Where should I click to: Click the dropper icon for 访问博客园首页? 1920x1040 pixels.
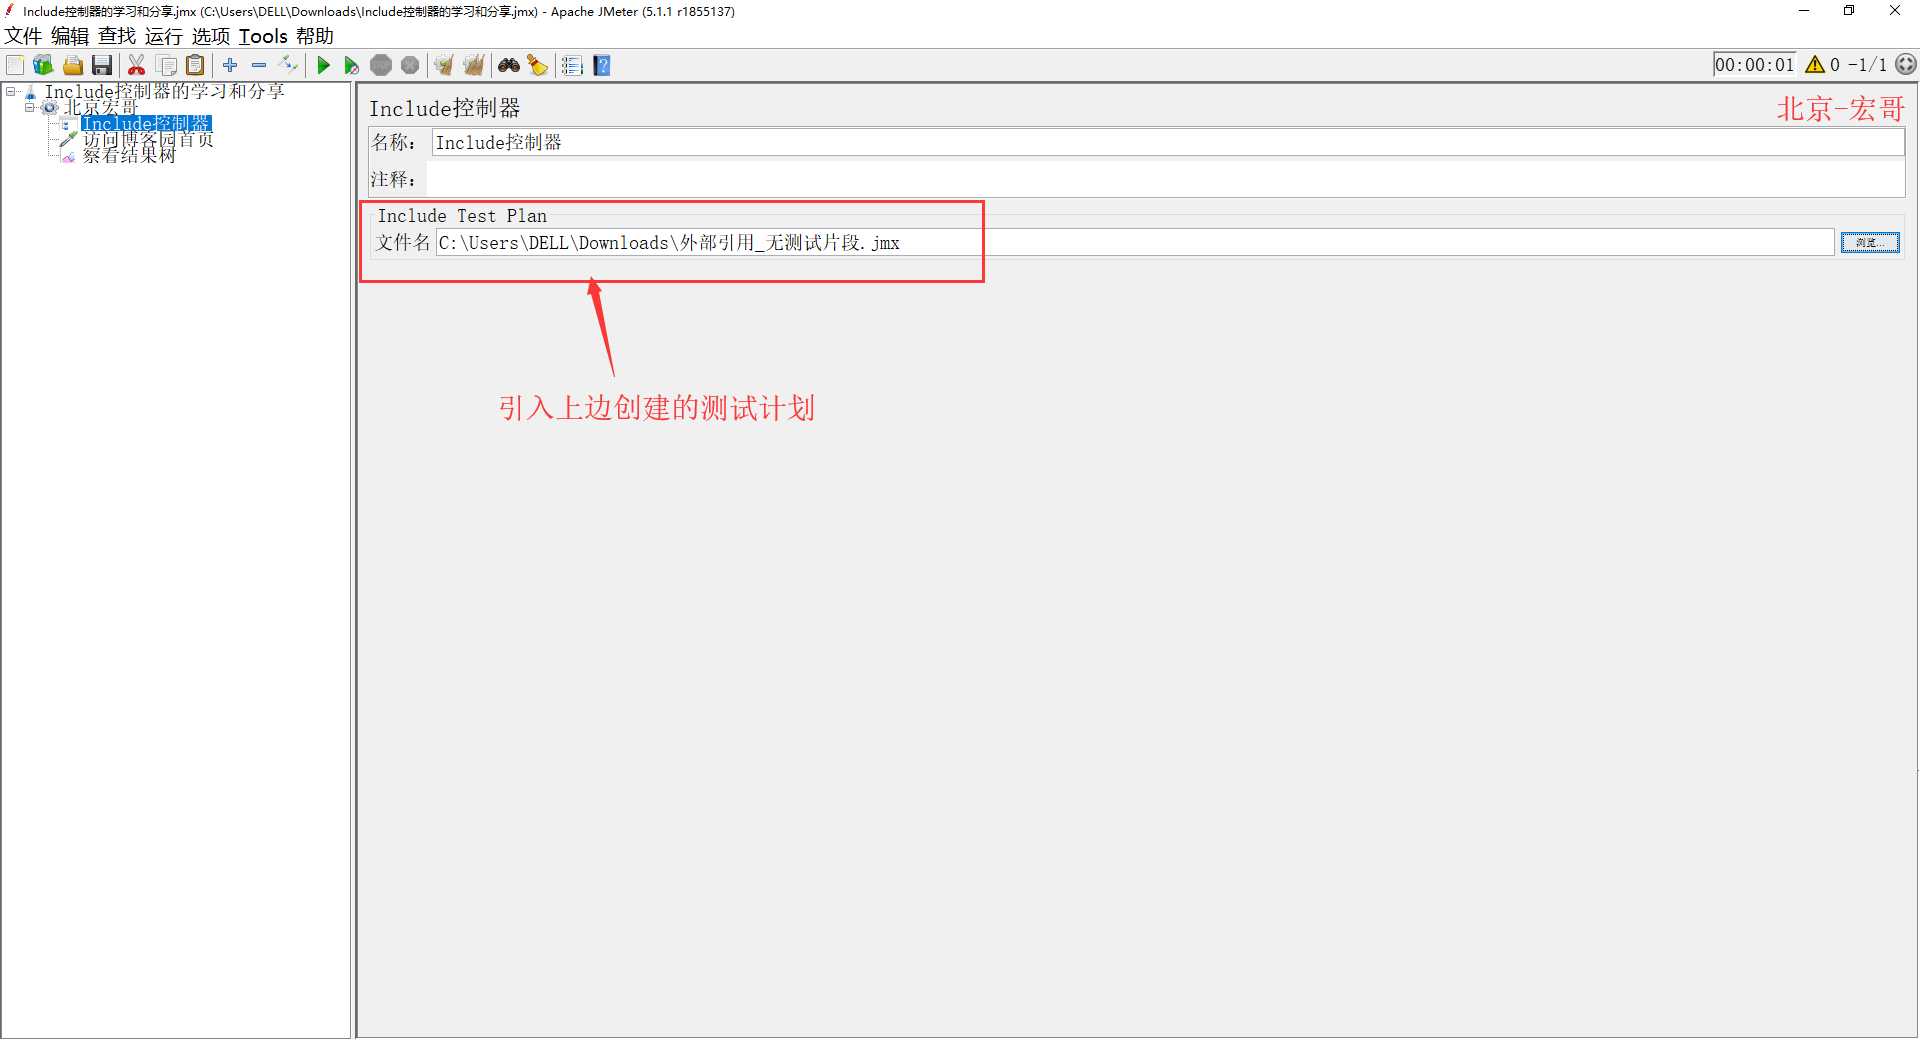(x=68, y=140)
